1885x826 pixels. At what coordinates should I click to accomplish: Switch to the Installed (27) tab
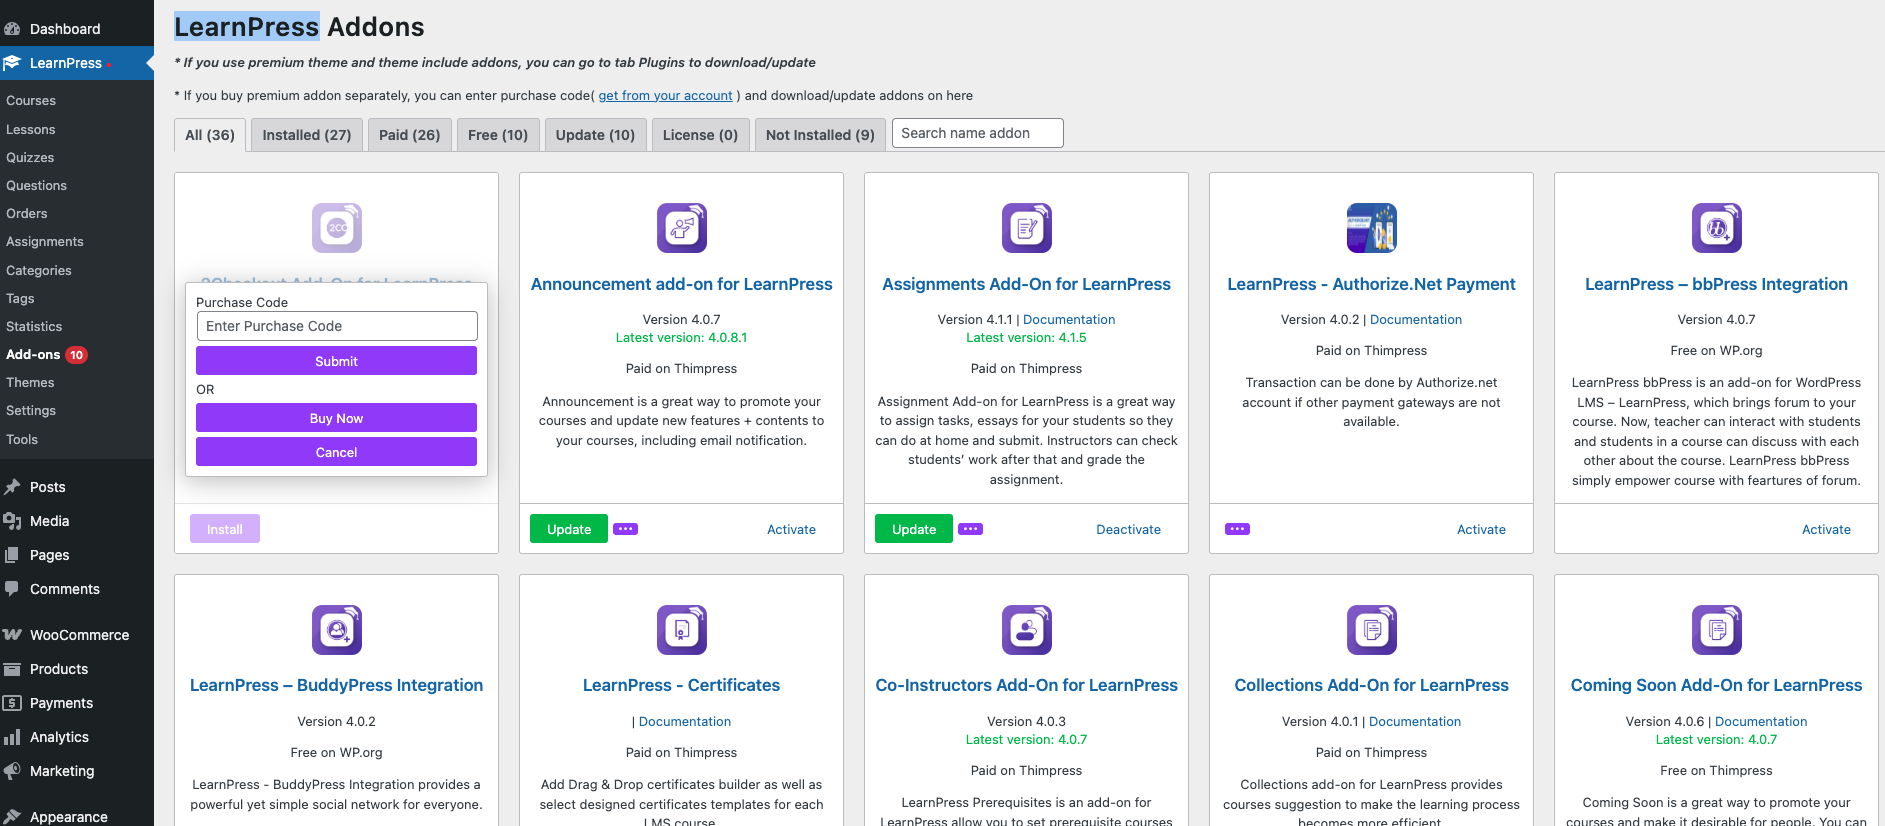coord(306,135)
